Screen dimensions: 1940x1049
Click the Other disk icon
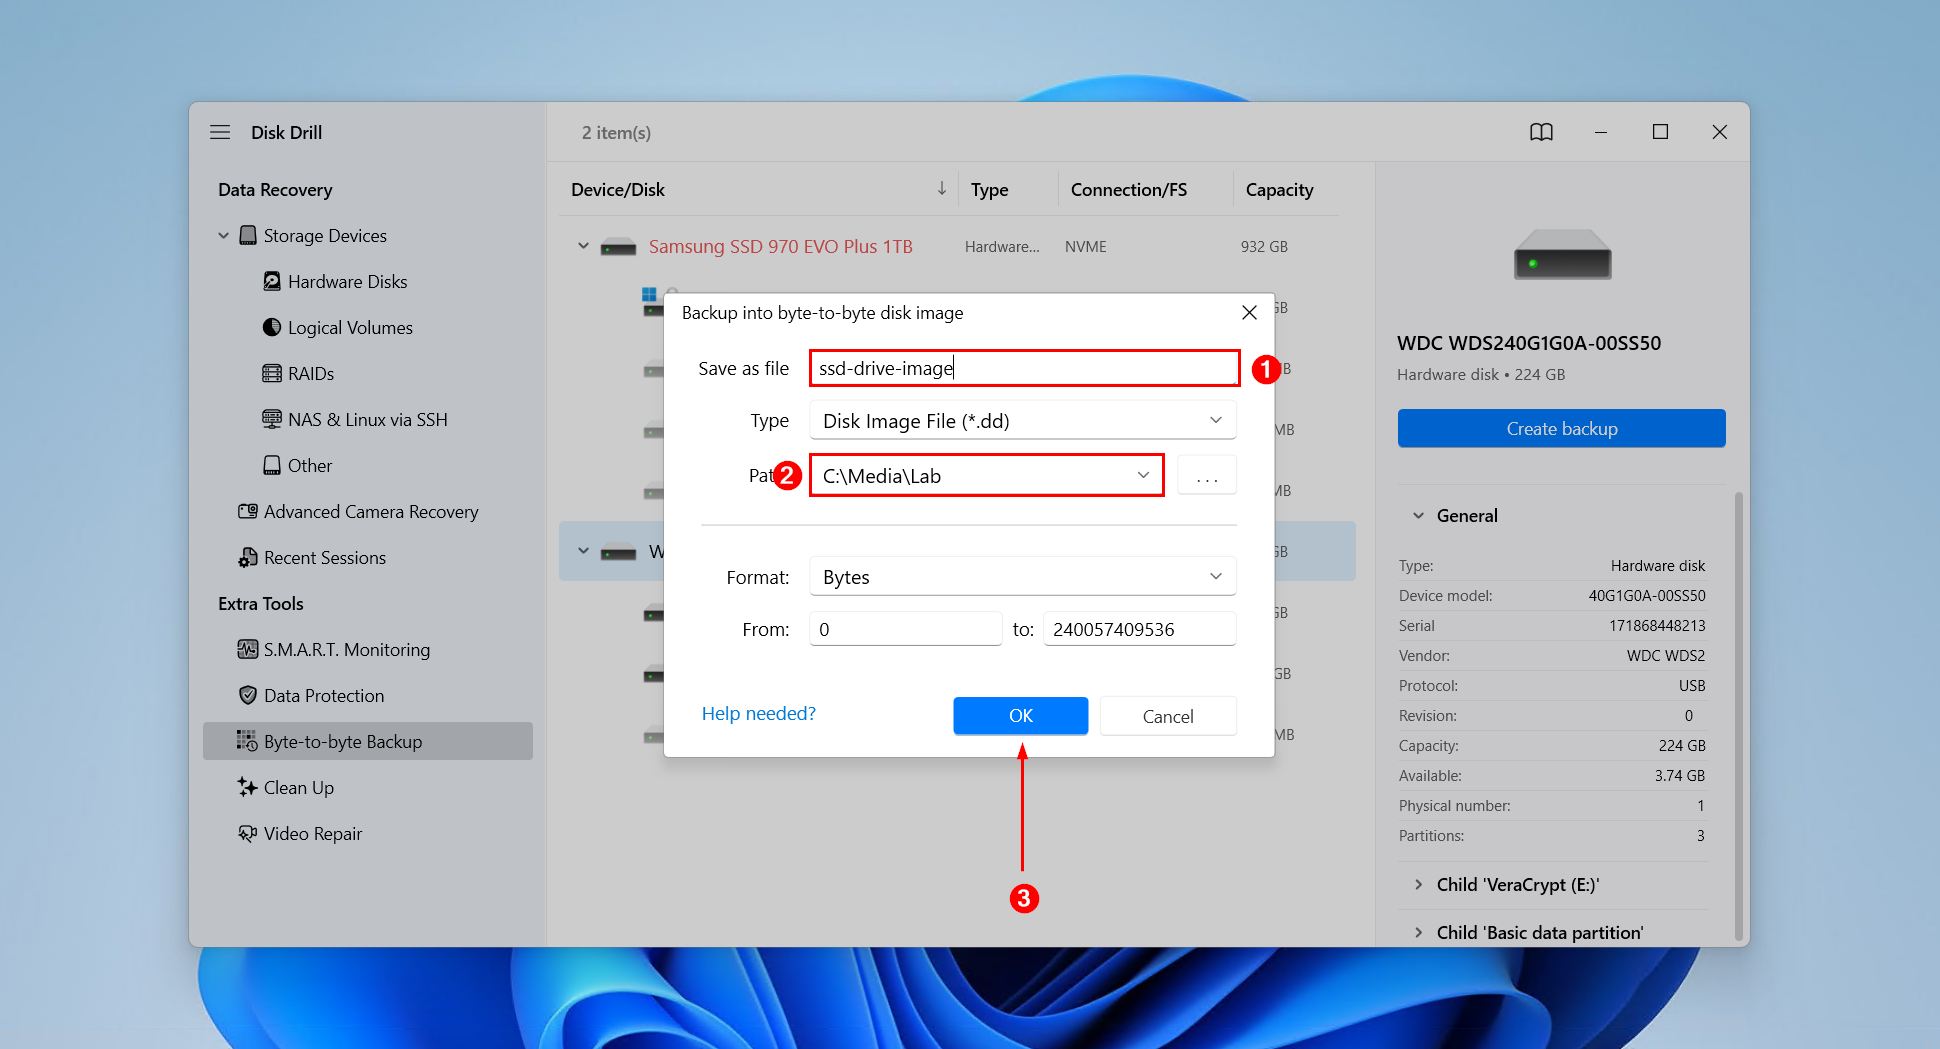click(x=272, y=465)
